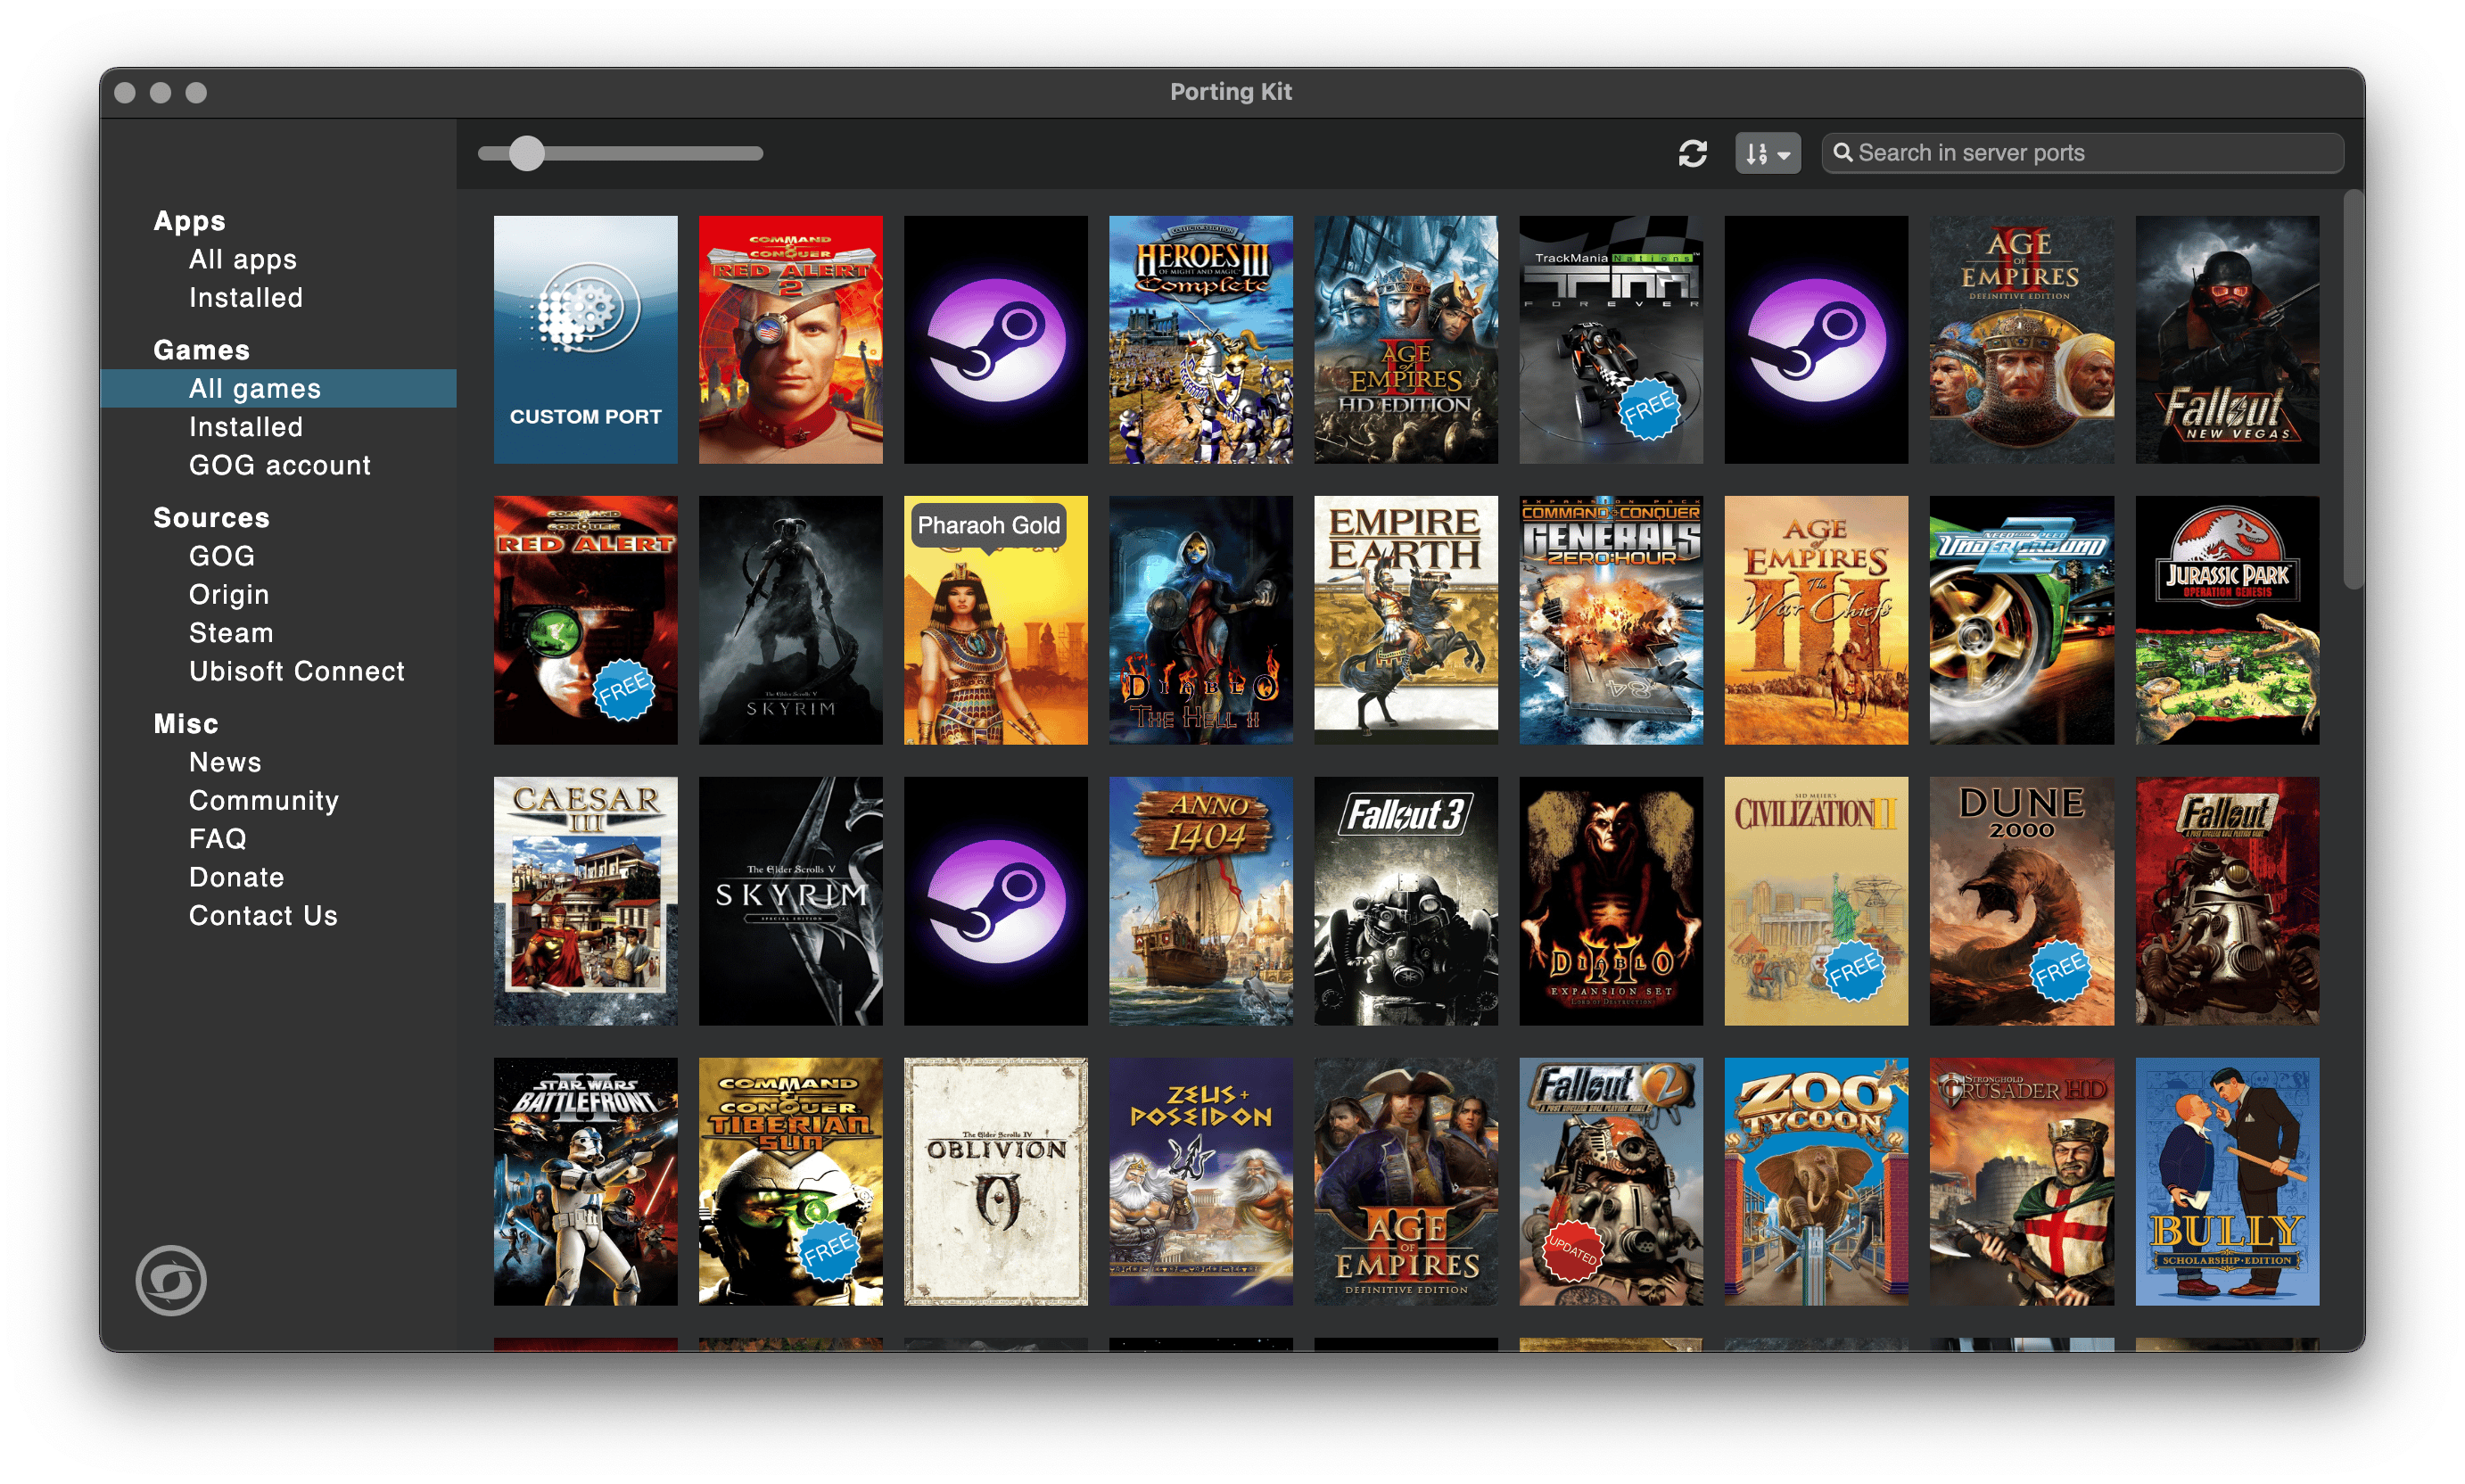Click the vertical scrollbar of the game grid
This screenshot has width=2465, height=1484.
click(2354, 390)
